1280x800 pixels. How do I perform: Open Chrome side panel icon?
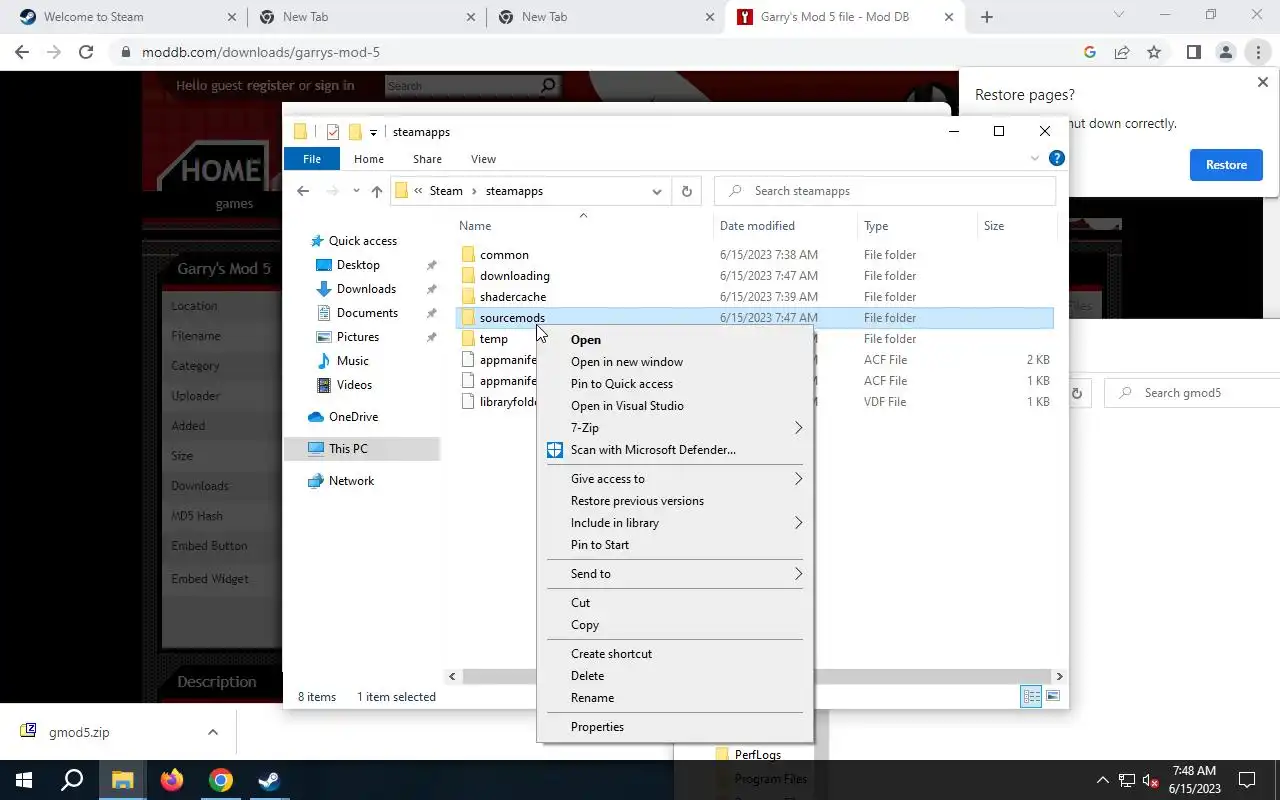(x=1193, y=52)
